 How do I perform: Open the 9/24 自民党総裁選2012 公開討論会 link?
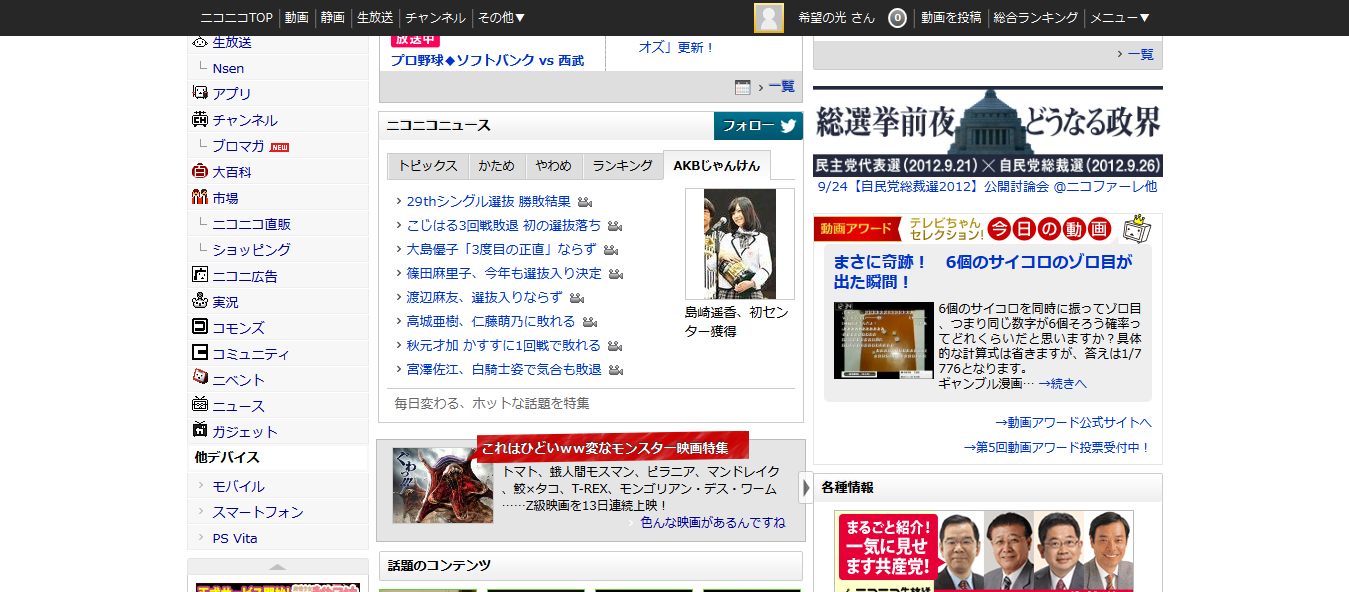tap(987, 186)
